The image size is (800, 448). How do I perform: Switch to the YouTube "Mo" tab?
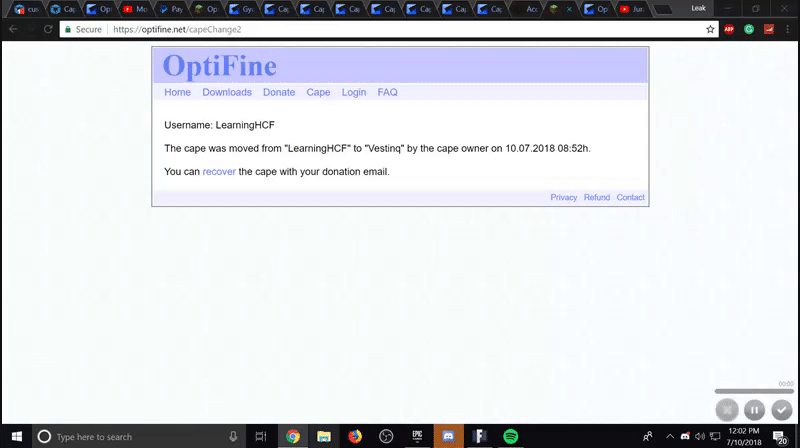click(135, 9)
